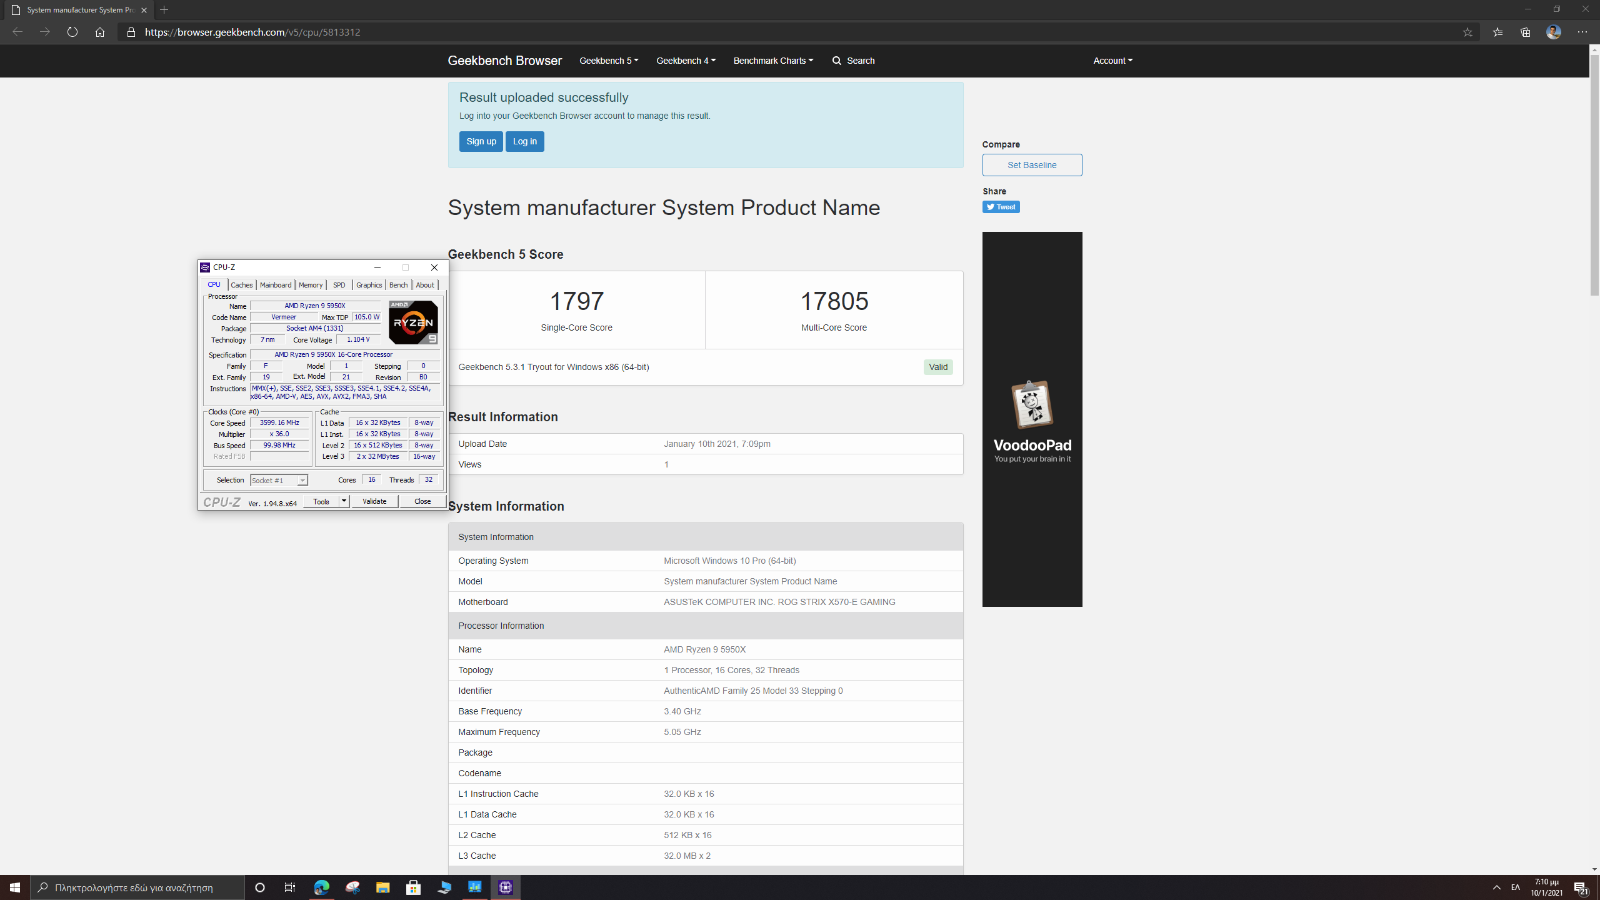Click the browser forward arrow
The height and width of the screenshot is (900, 1600).
[x=45, y=32]
